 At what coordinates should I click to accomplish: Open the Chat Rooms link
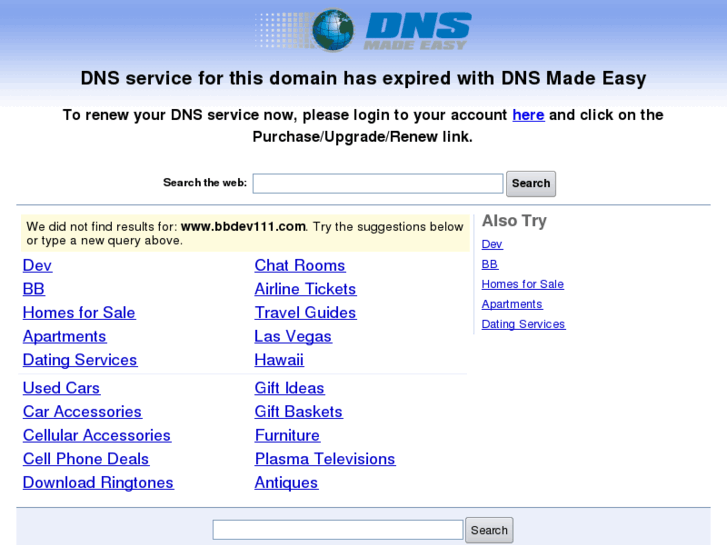point(300,265)
